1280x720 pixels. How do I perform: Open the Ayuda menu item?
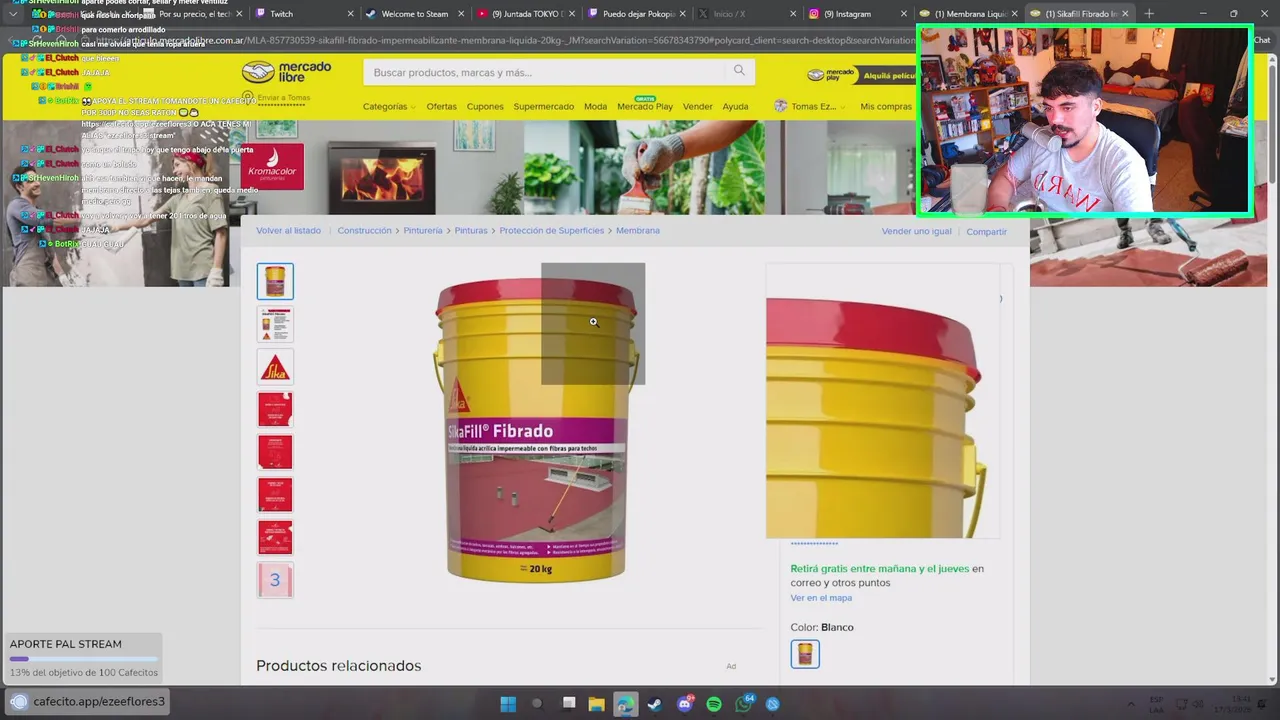click(x=735, y=106)
